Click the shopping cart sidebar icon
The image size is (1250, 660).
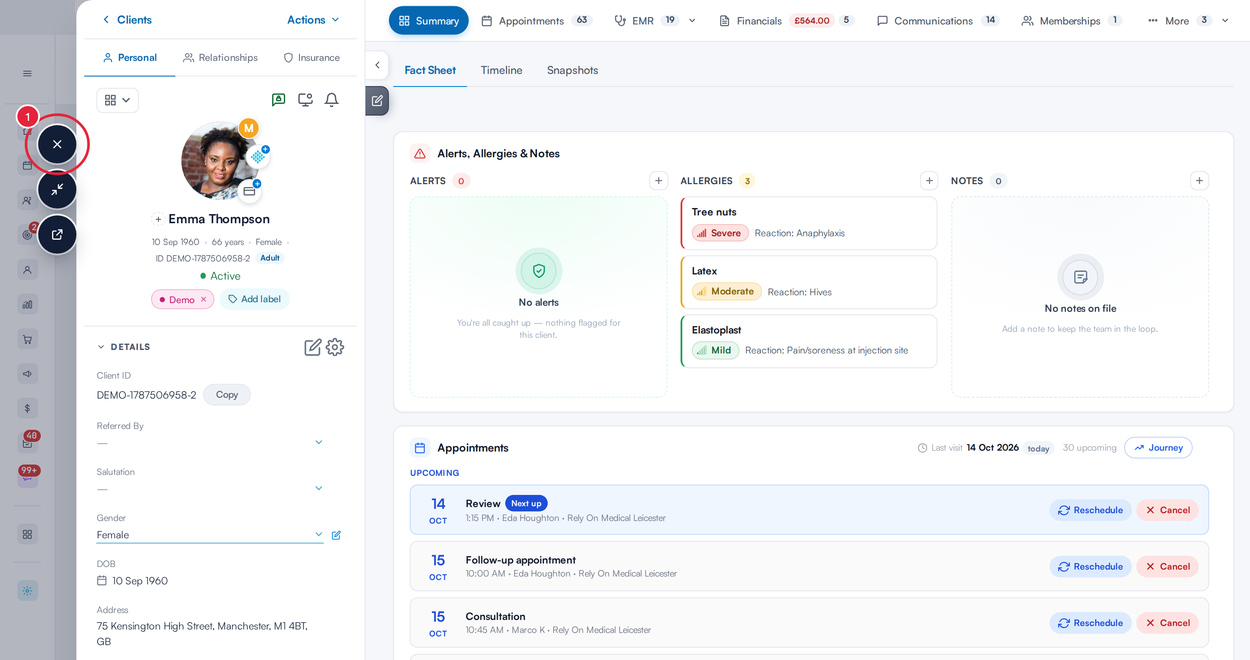tap(28, 339)
